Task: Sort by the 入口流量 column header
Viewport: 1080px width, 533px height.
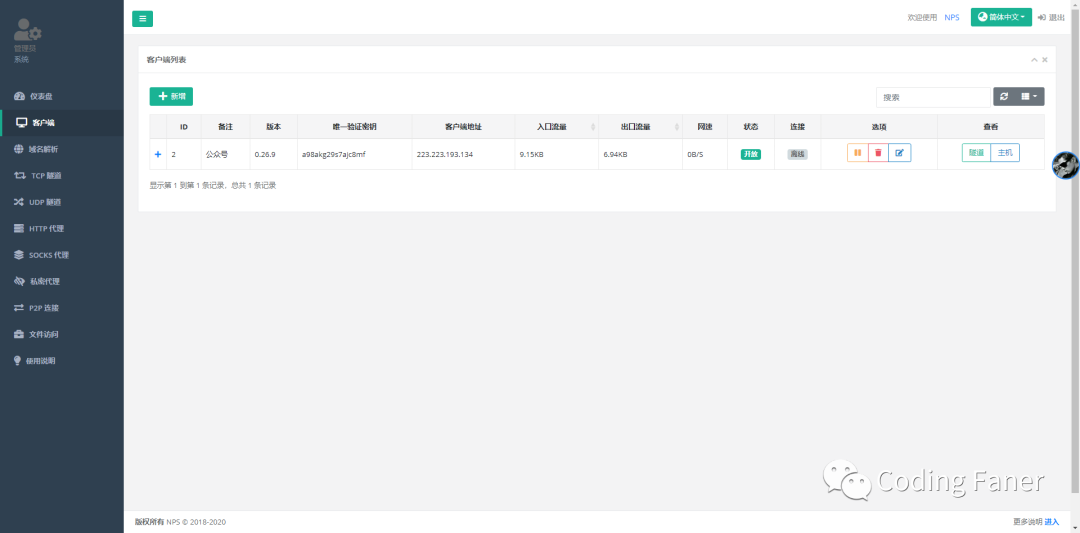Action: (x=557, y=127)
